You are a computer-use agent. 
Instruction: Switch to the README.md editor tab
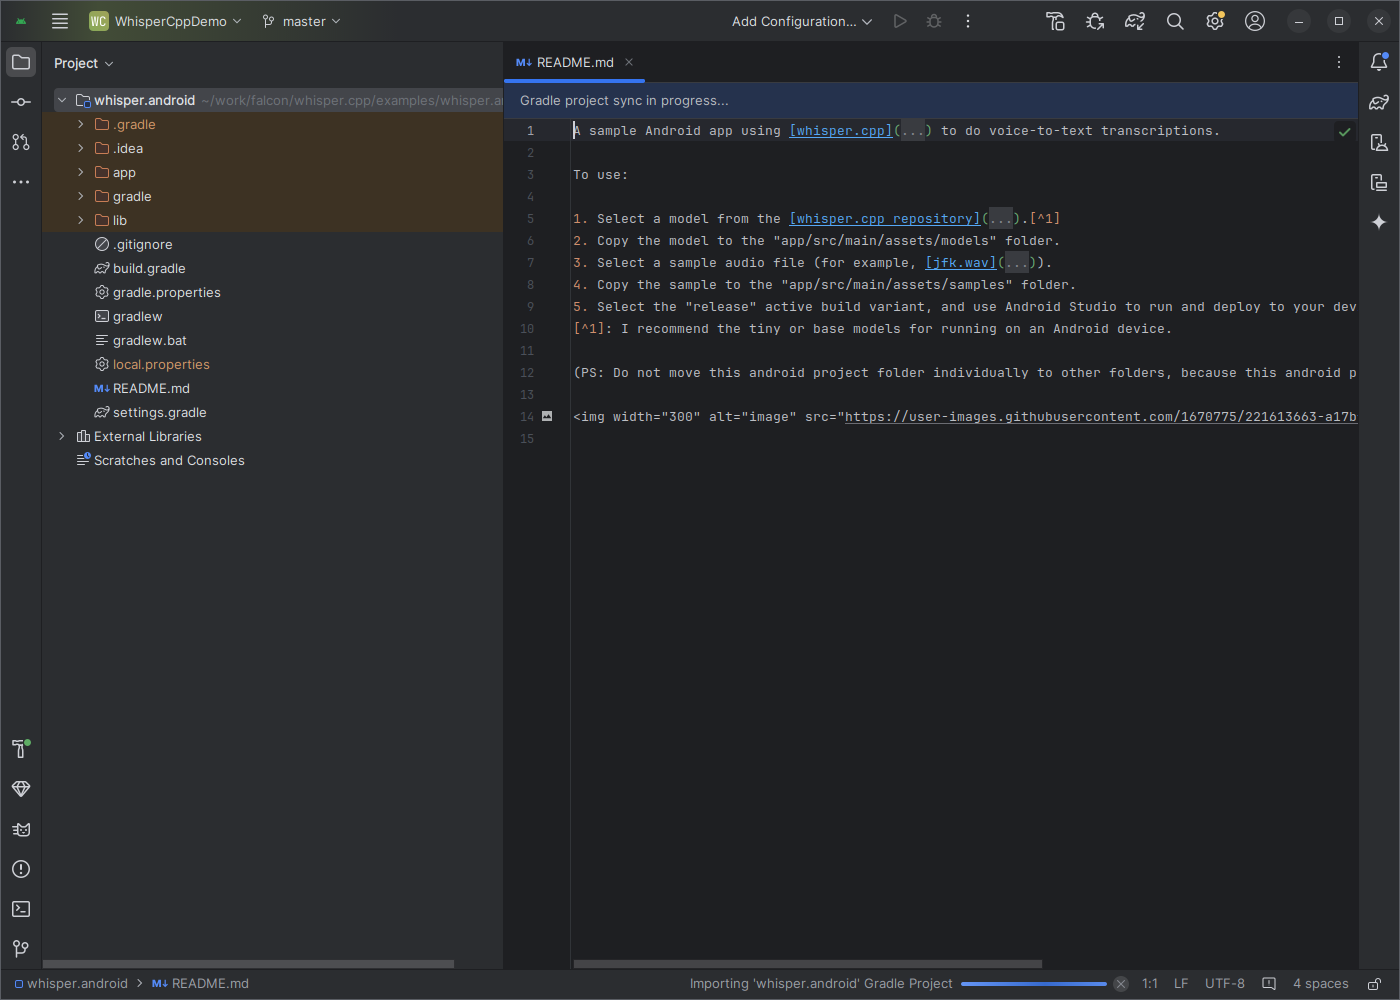(574, 62)
